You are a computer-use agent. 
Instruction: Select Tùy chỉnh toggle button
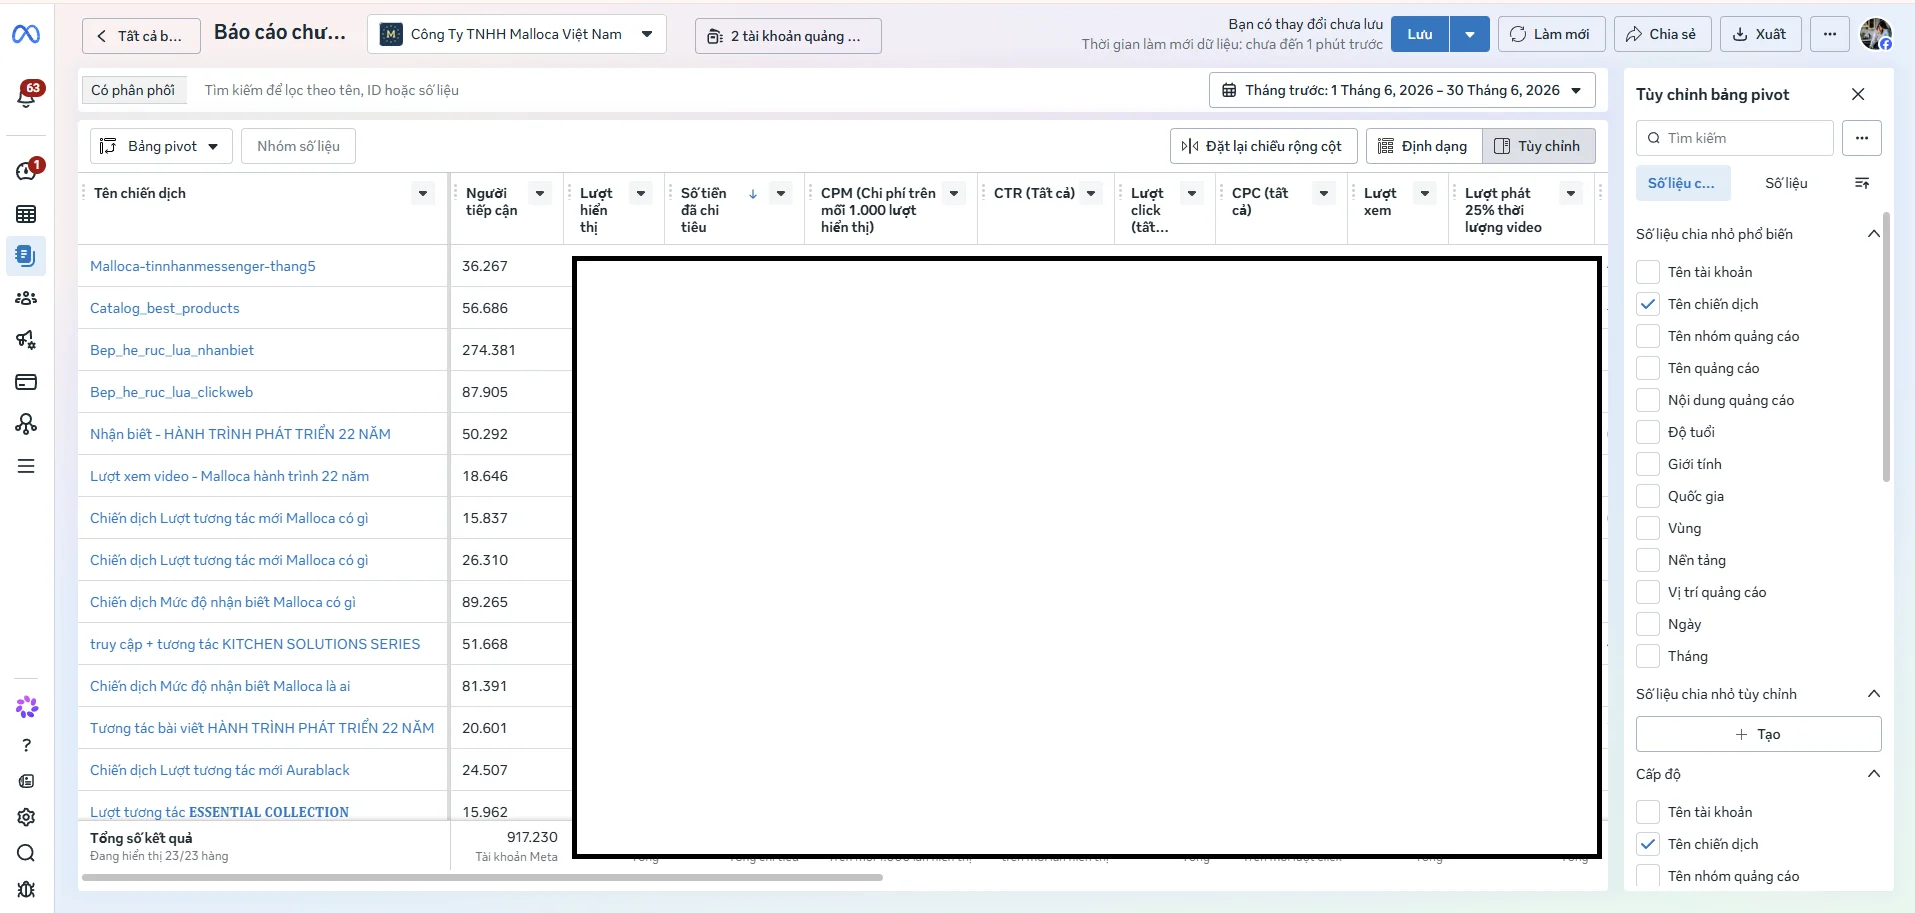click(x=1538, y=146)
